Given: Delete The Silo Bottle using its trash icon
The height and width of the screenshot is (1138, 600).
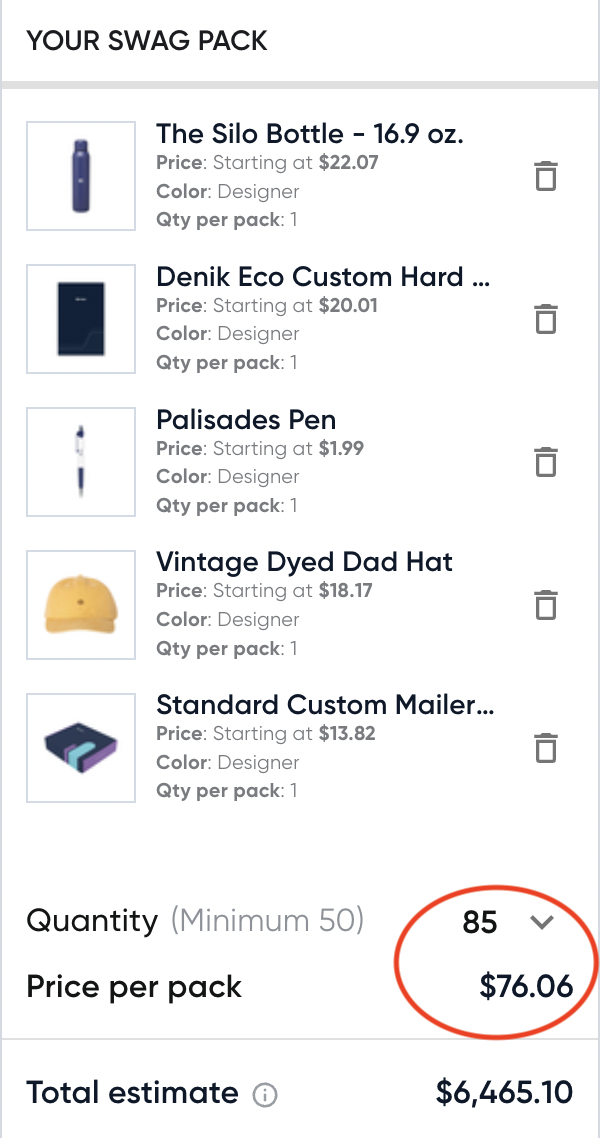Looking at the screenshot, I should coord(544,176).
